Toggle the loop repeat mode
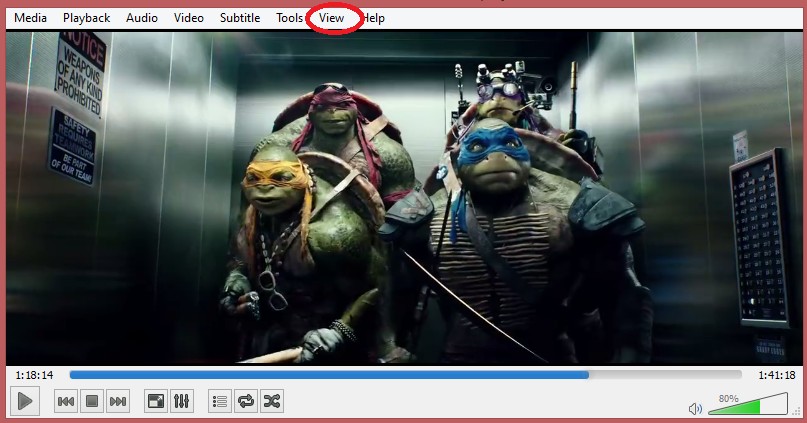807x423 pixels. (x=246, y=401)
